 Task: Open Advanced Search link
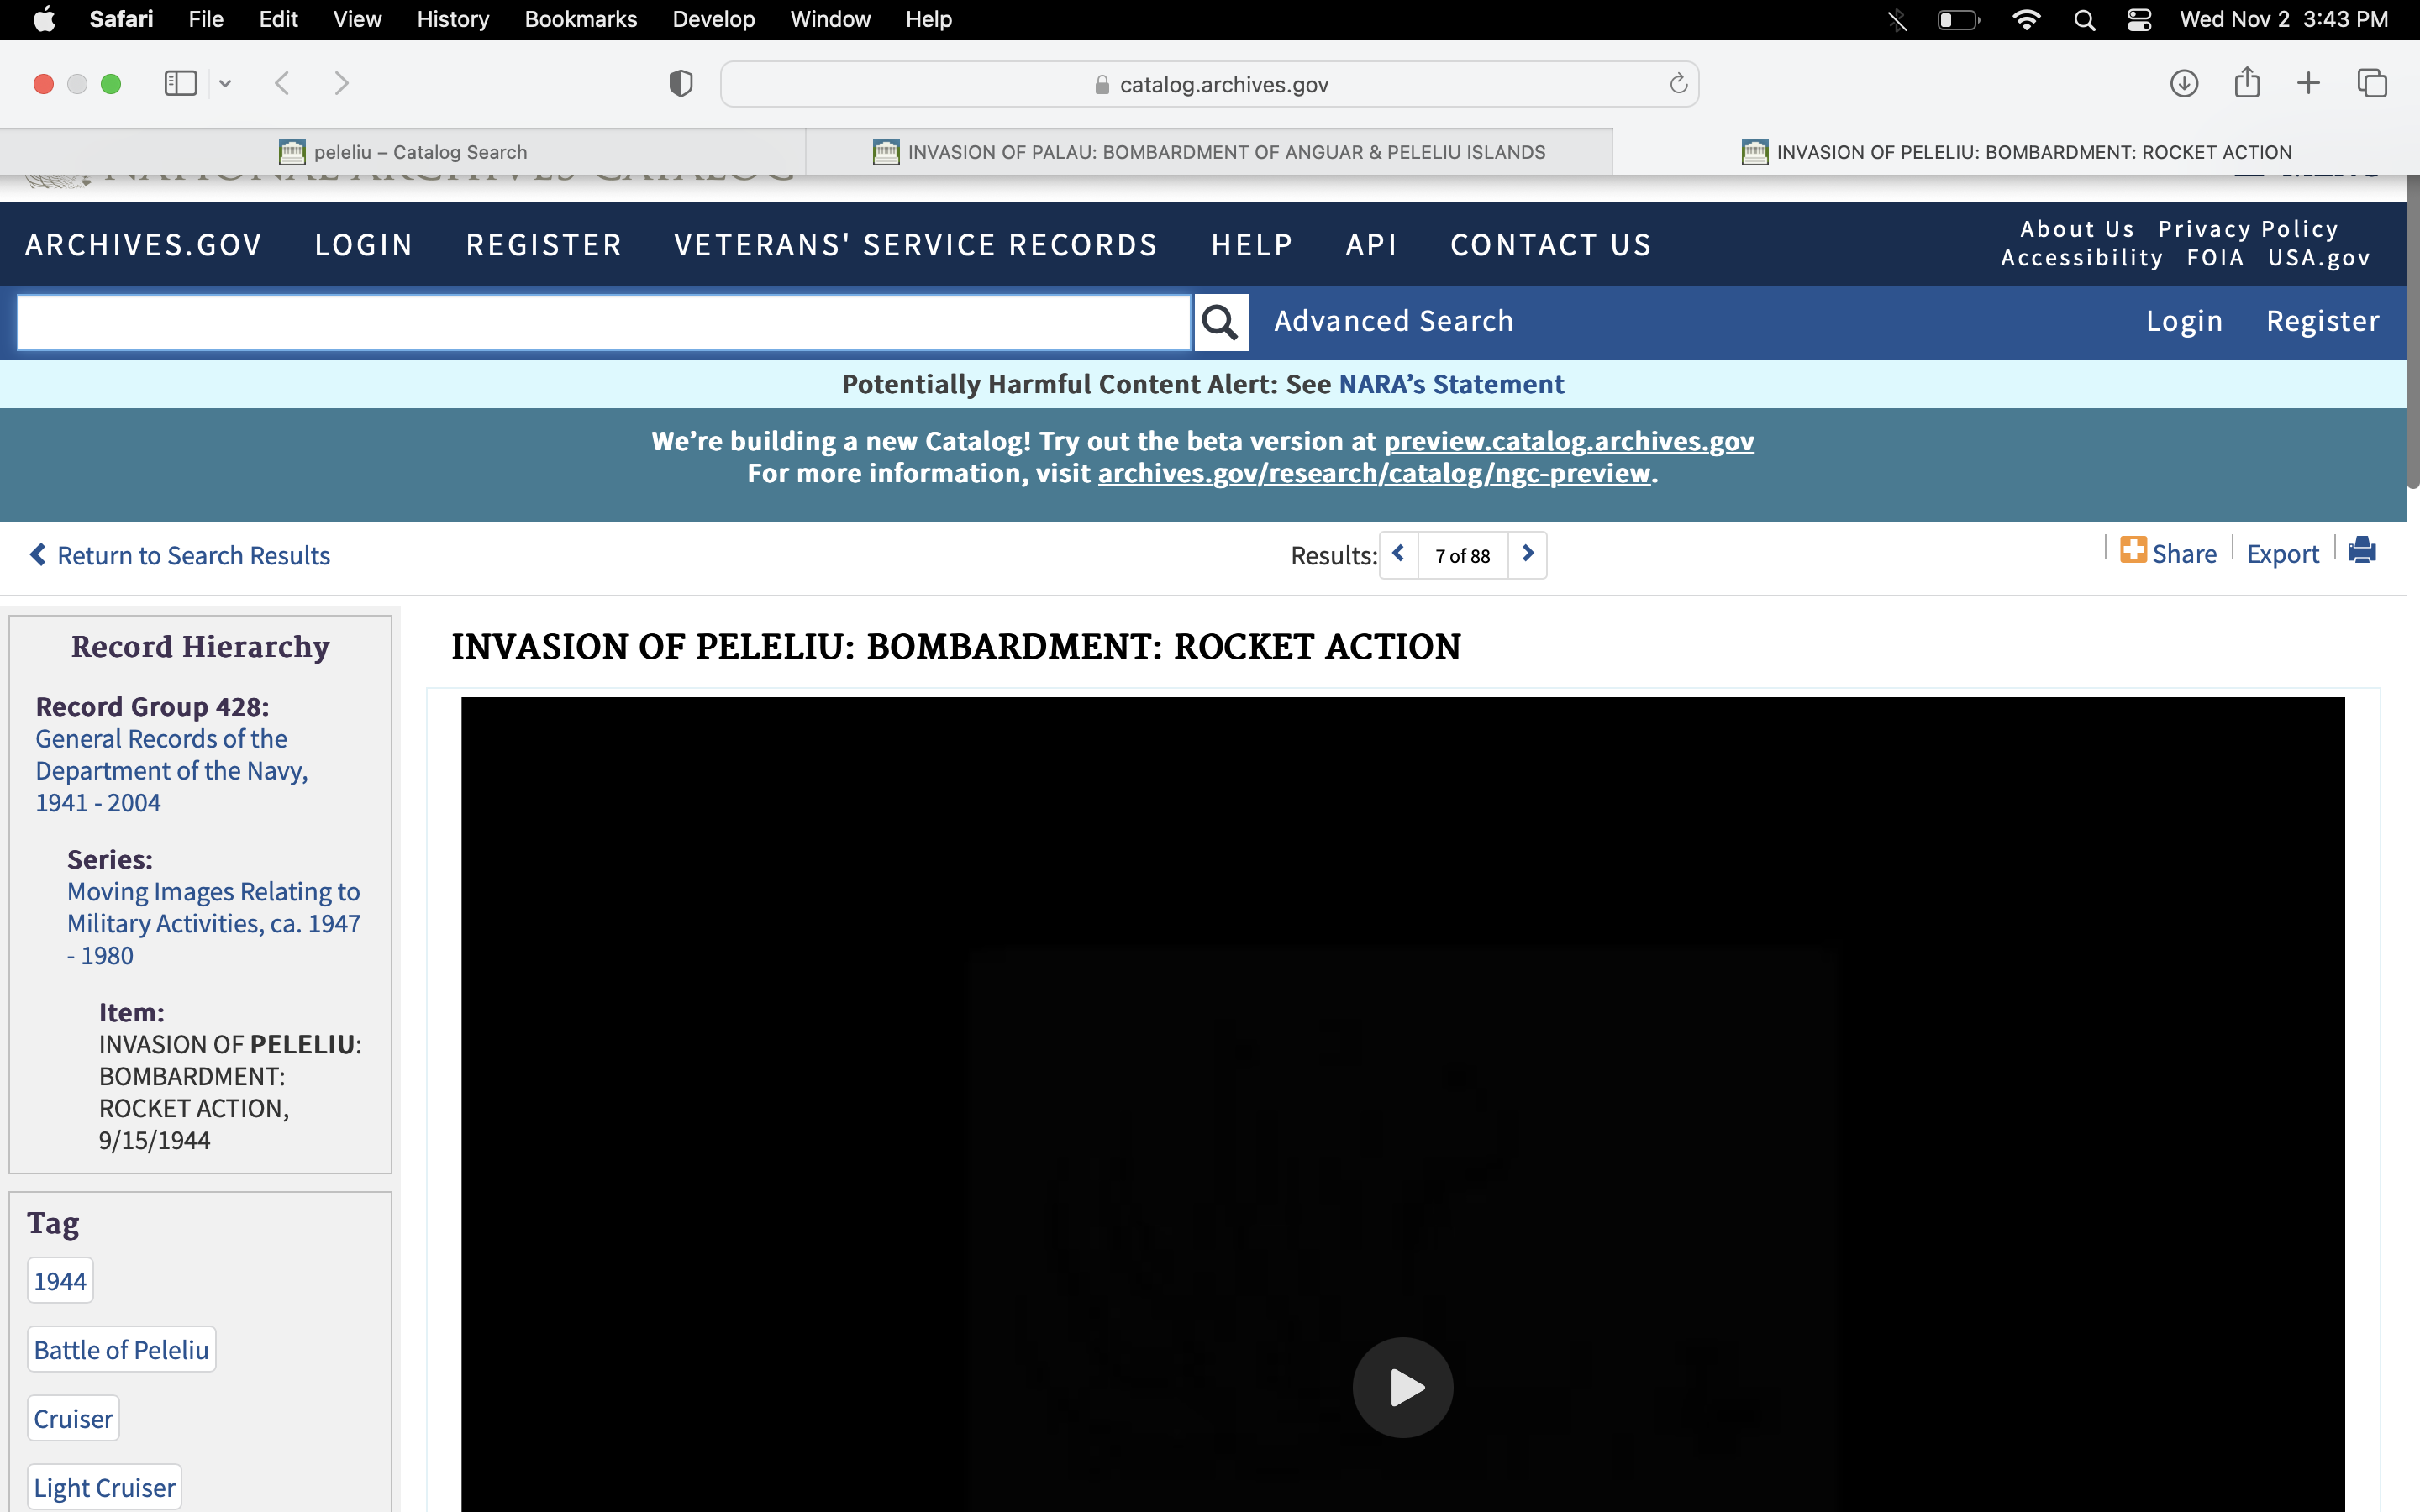[x=1393, y=321]
